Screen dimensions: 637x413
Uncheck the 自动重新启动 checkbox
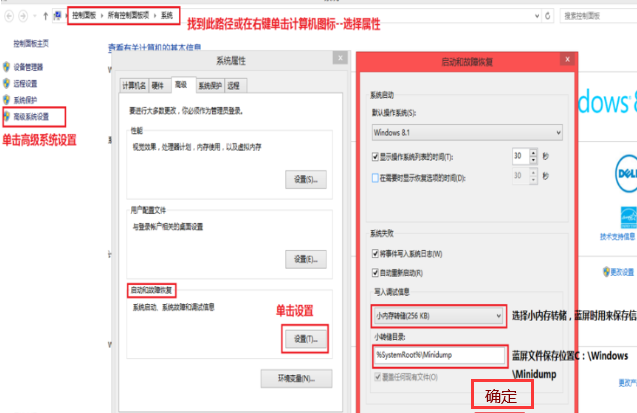tap(375, 272)
